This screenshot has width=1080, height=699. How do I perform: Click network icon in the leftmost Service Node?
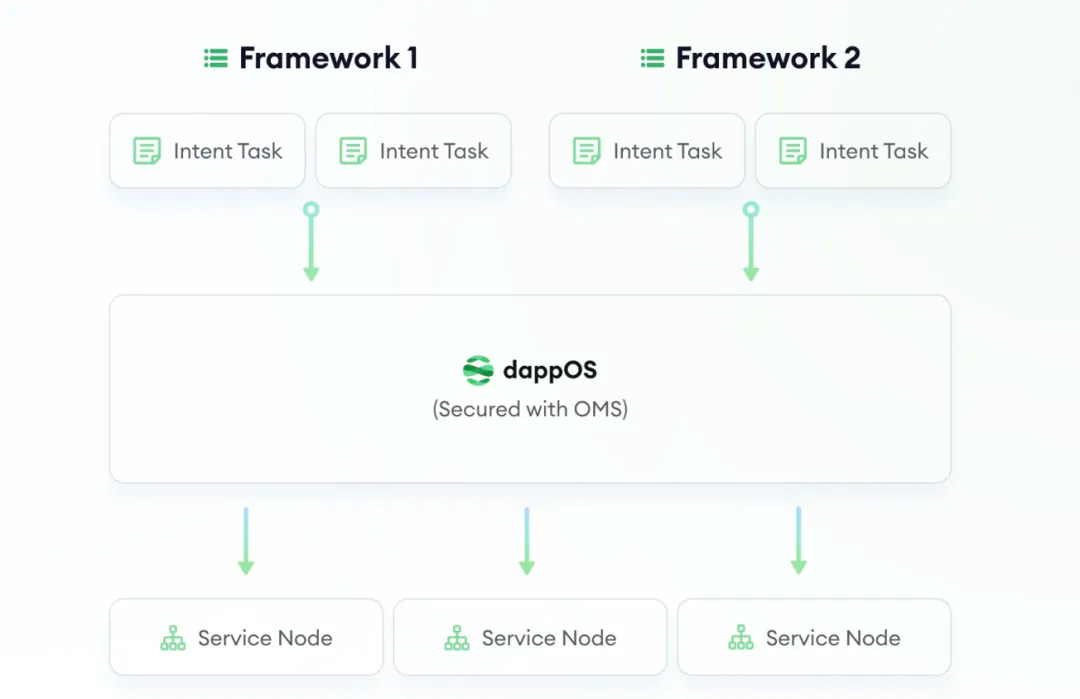click(x=173, y=638)
